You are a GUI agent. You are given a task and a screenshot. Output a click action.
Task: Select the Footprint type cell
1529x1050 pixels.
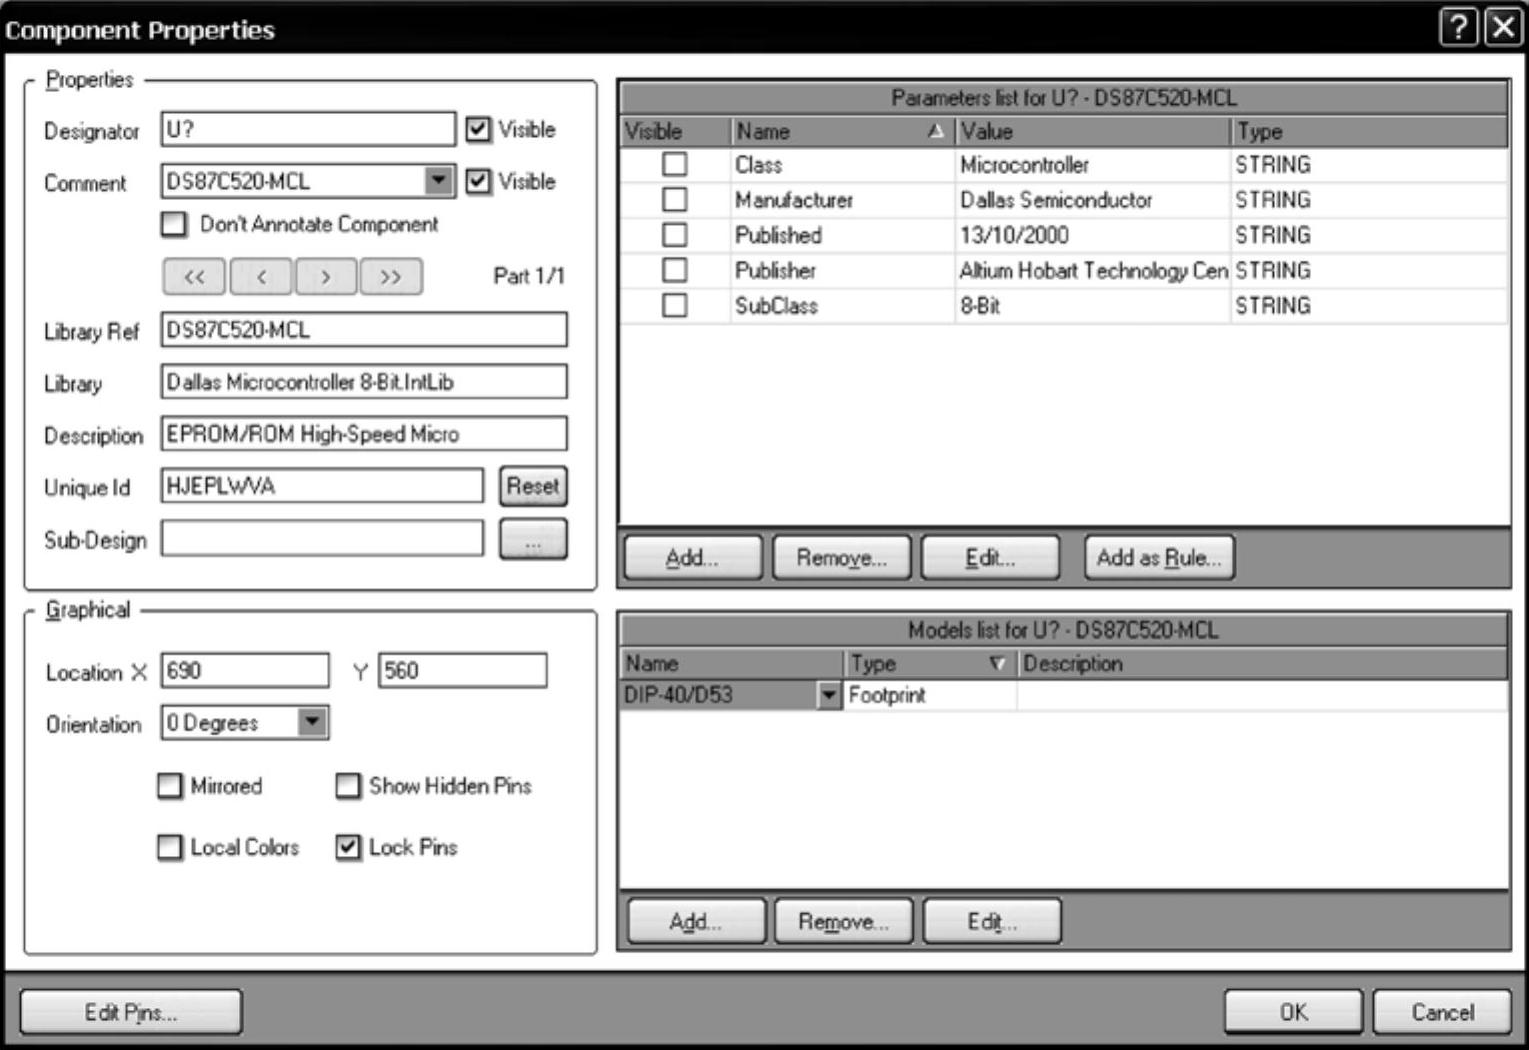click(930, 695)
